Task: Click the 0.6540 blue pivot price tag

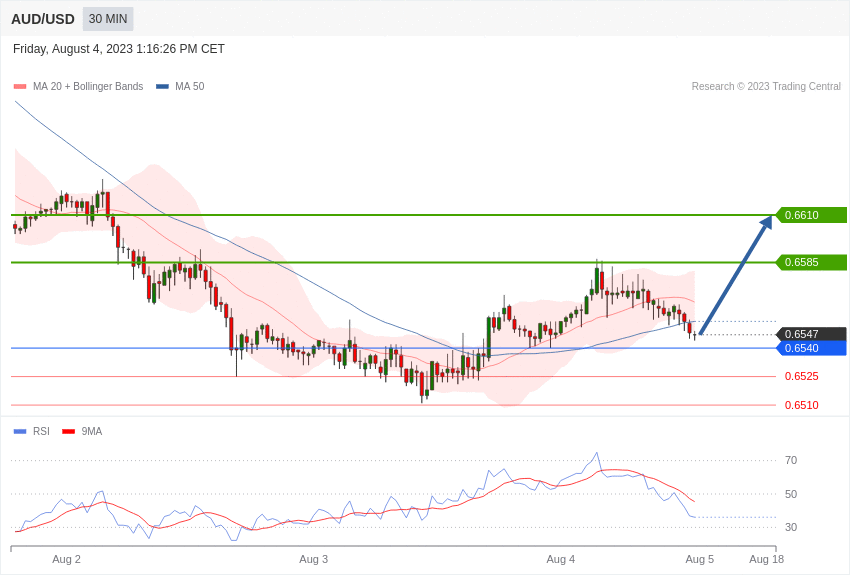Action: [811, 348]
